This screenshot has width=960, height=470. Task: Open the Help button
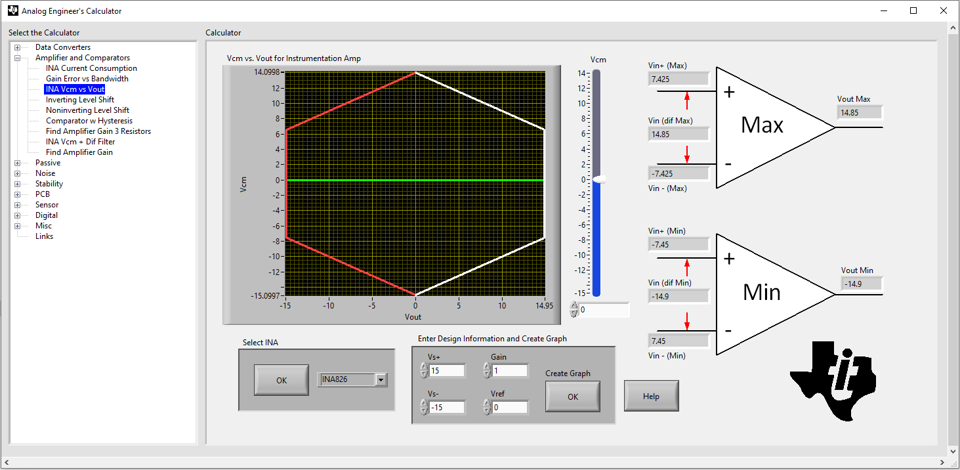point(651,396)
